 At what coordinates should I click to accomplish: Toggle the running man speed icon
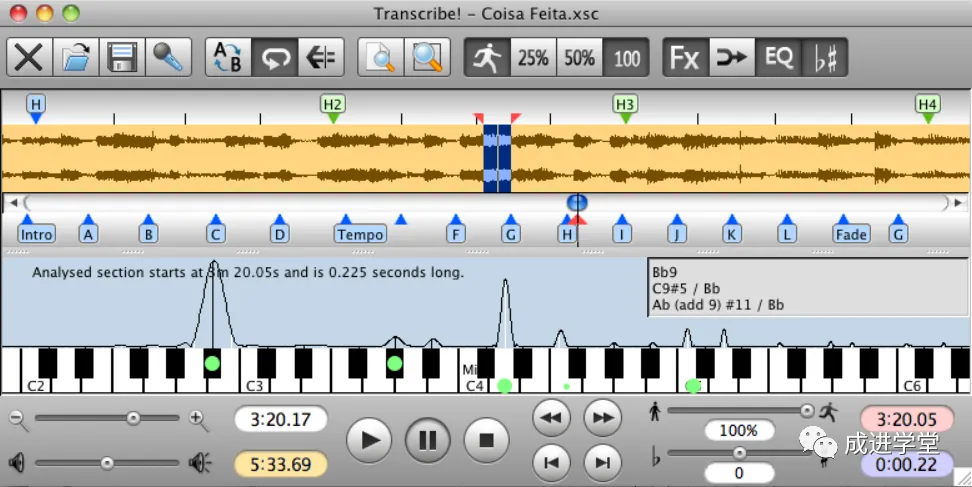click(x=487, y=58)
